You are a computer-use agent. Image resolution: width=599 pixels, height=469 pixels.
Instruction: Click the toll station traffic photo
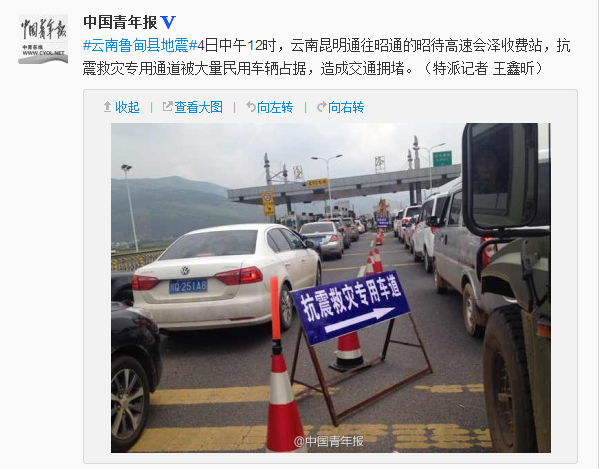(331, 288)
